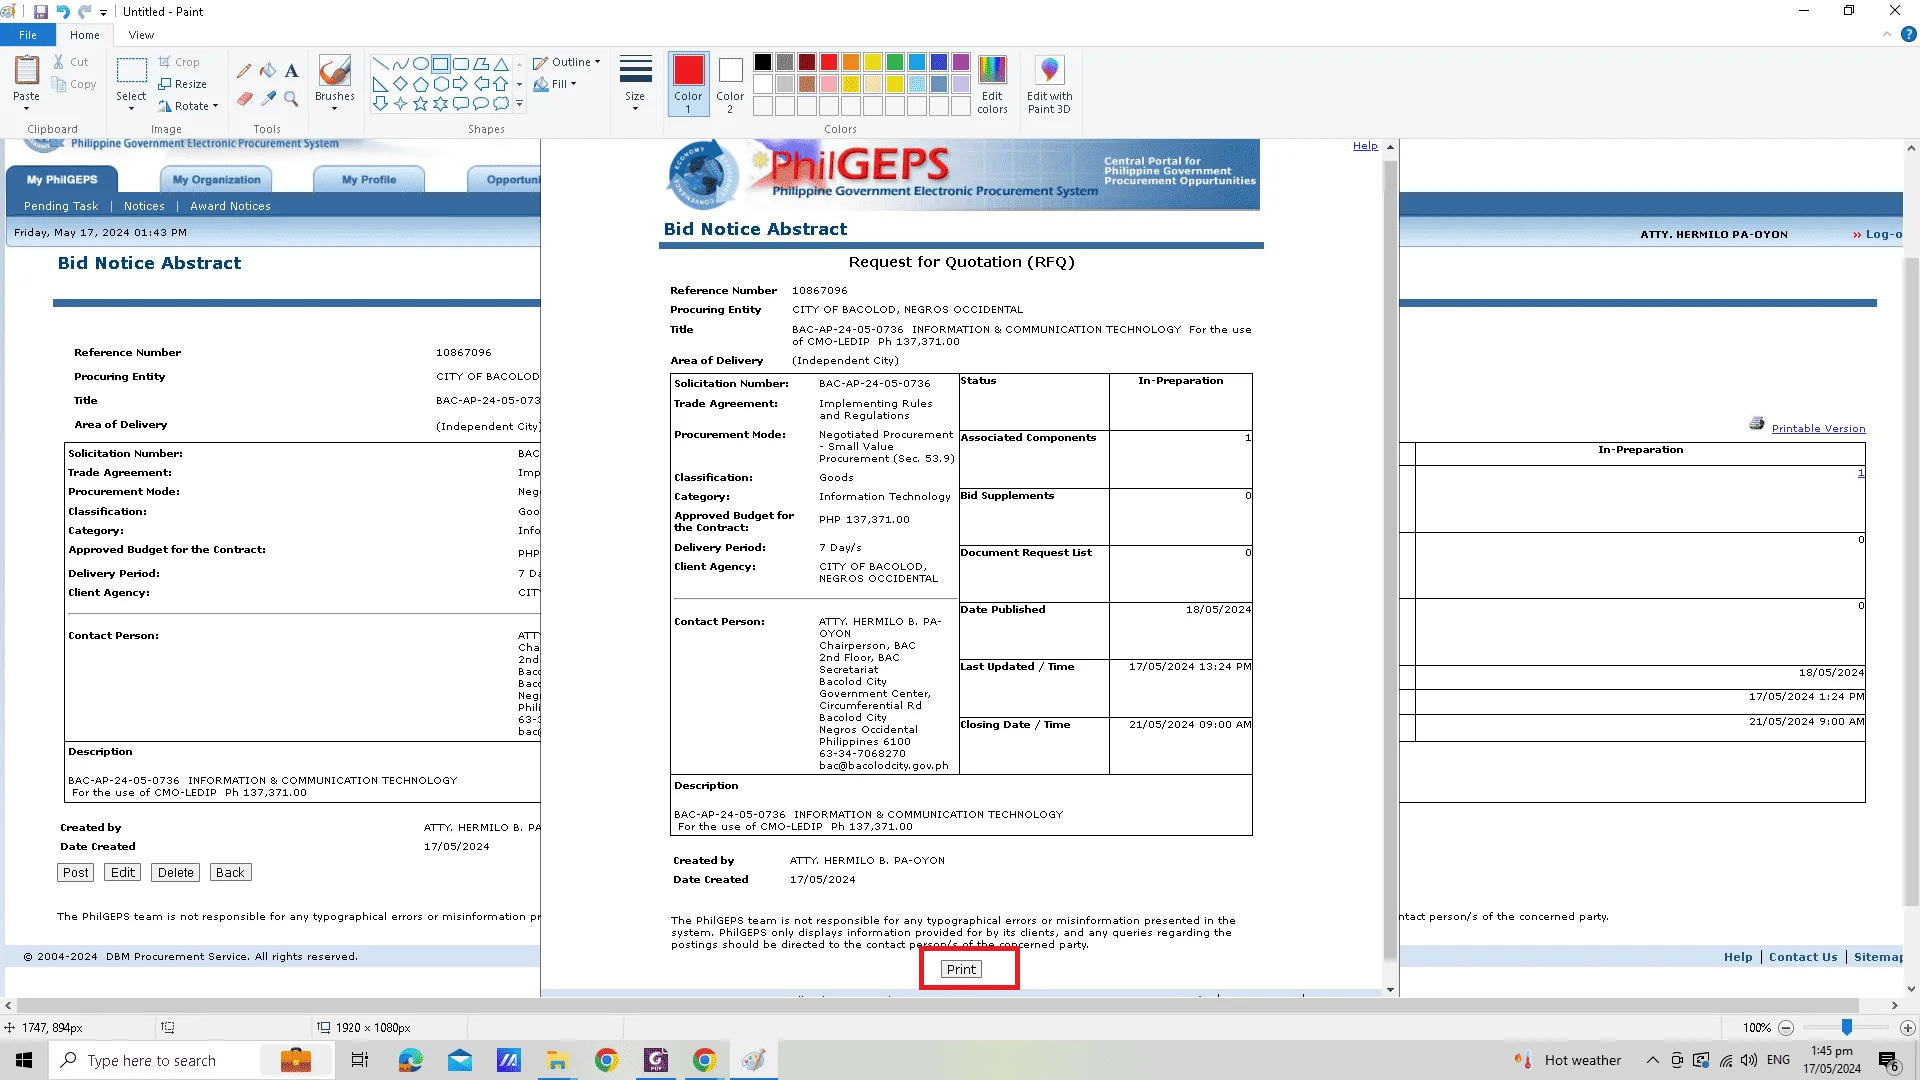Viewport: 1920px width, 1080px height.
Task: Choose the Curve shape
Action: point(400,63)
